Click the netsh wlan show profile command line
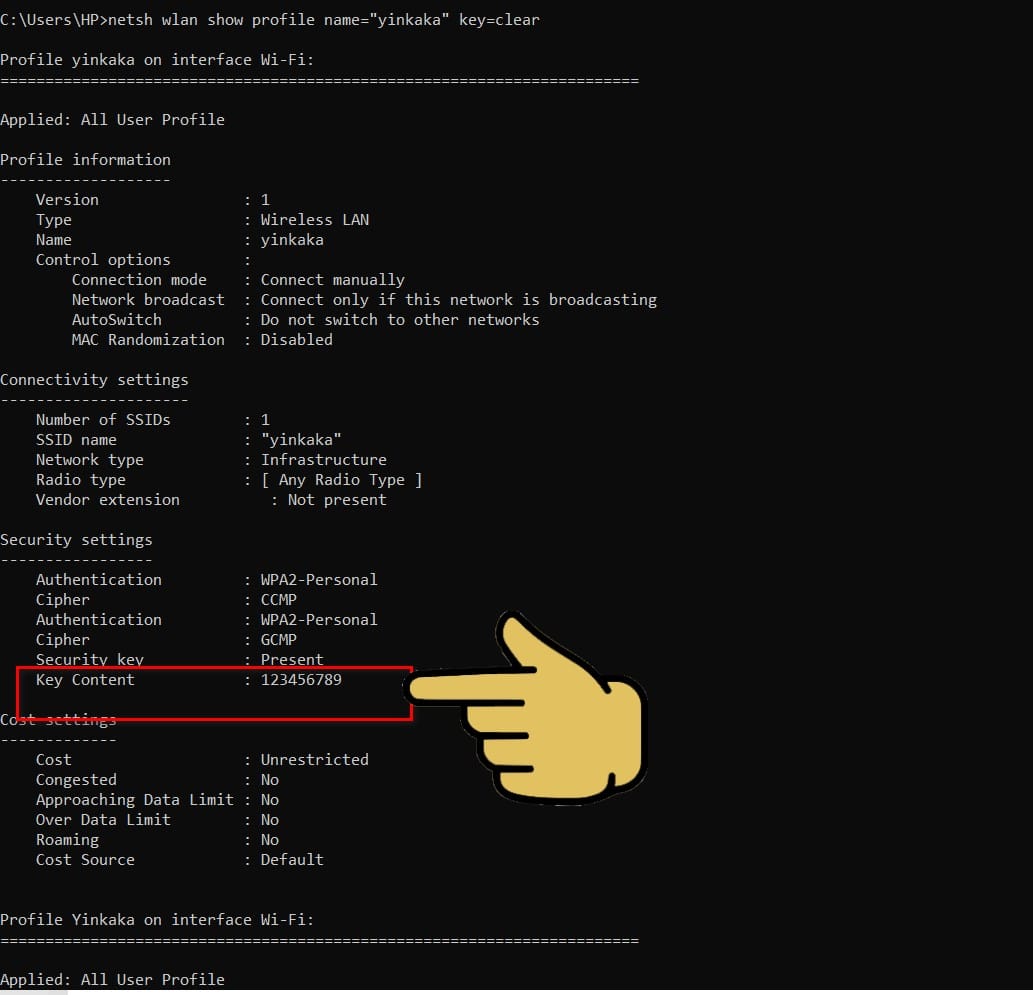The image size is (1033, 995). 269,20
